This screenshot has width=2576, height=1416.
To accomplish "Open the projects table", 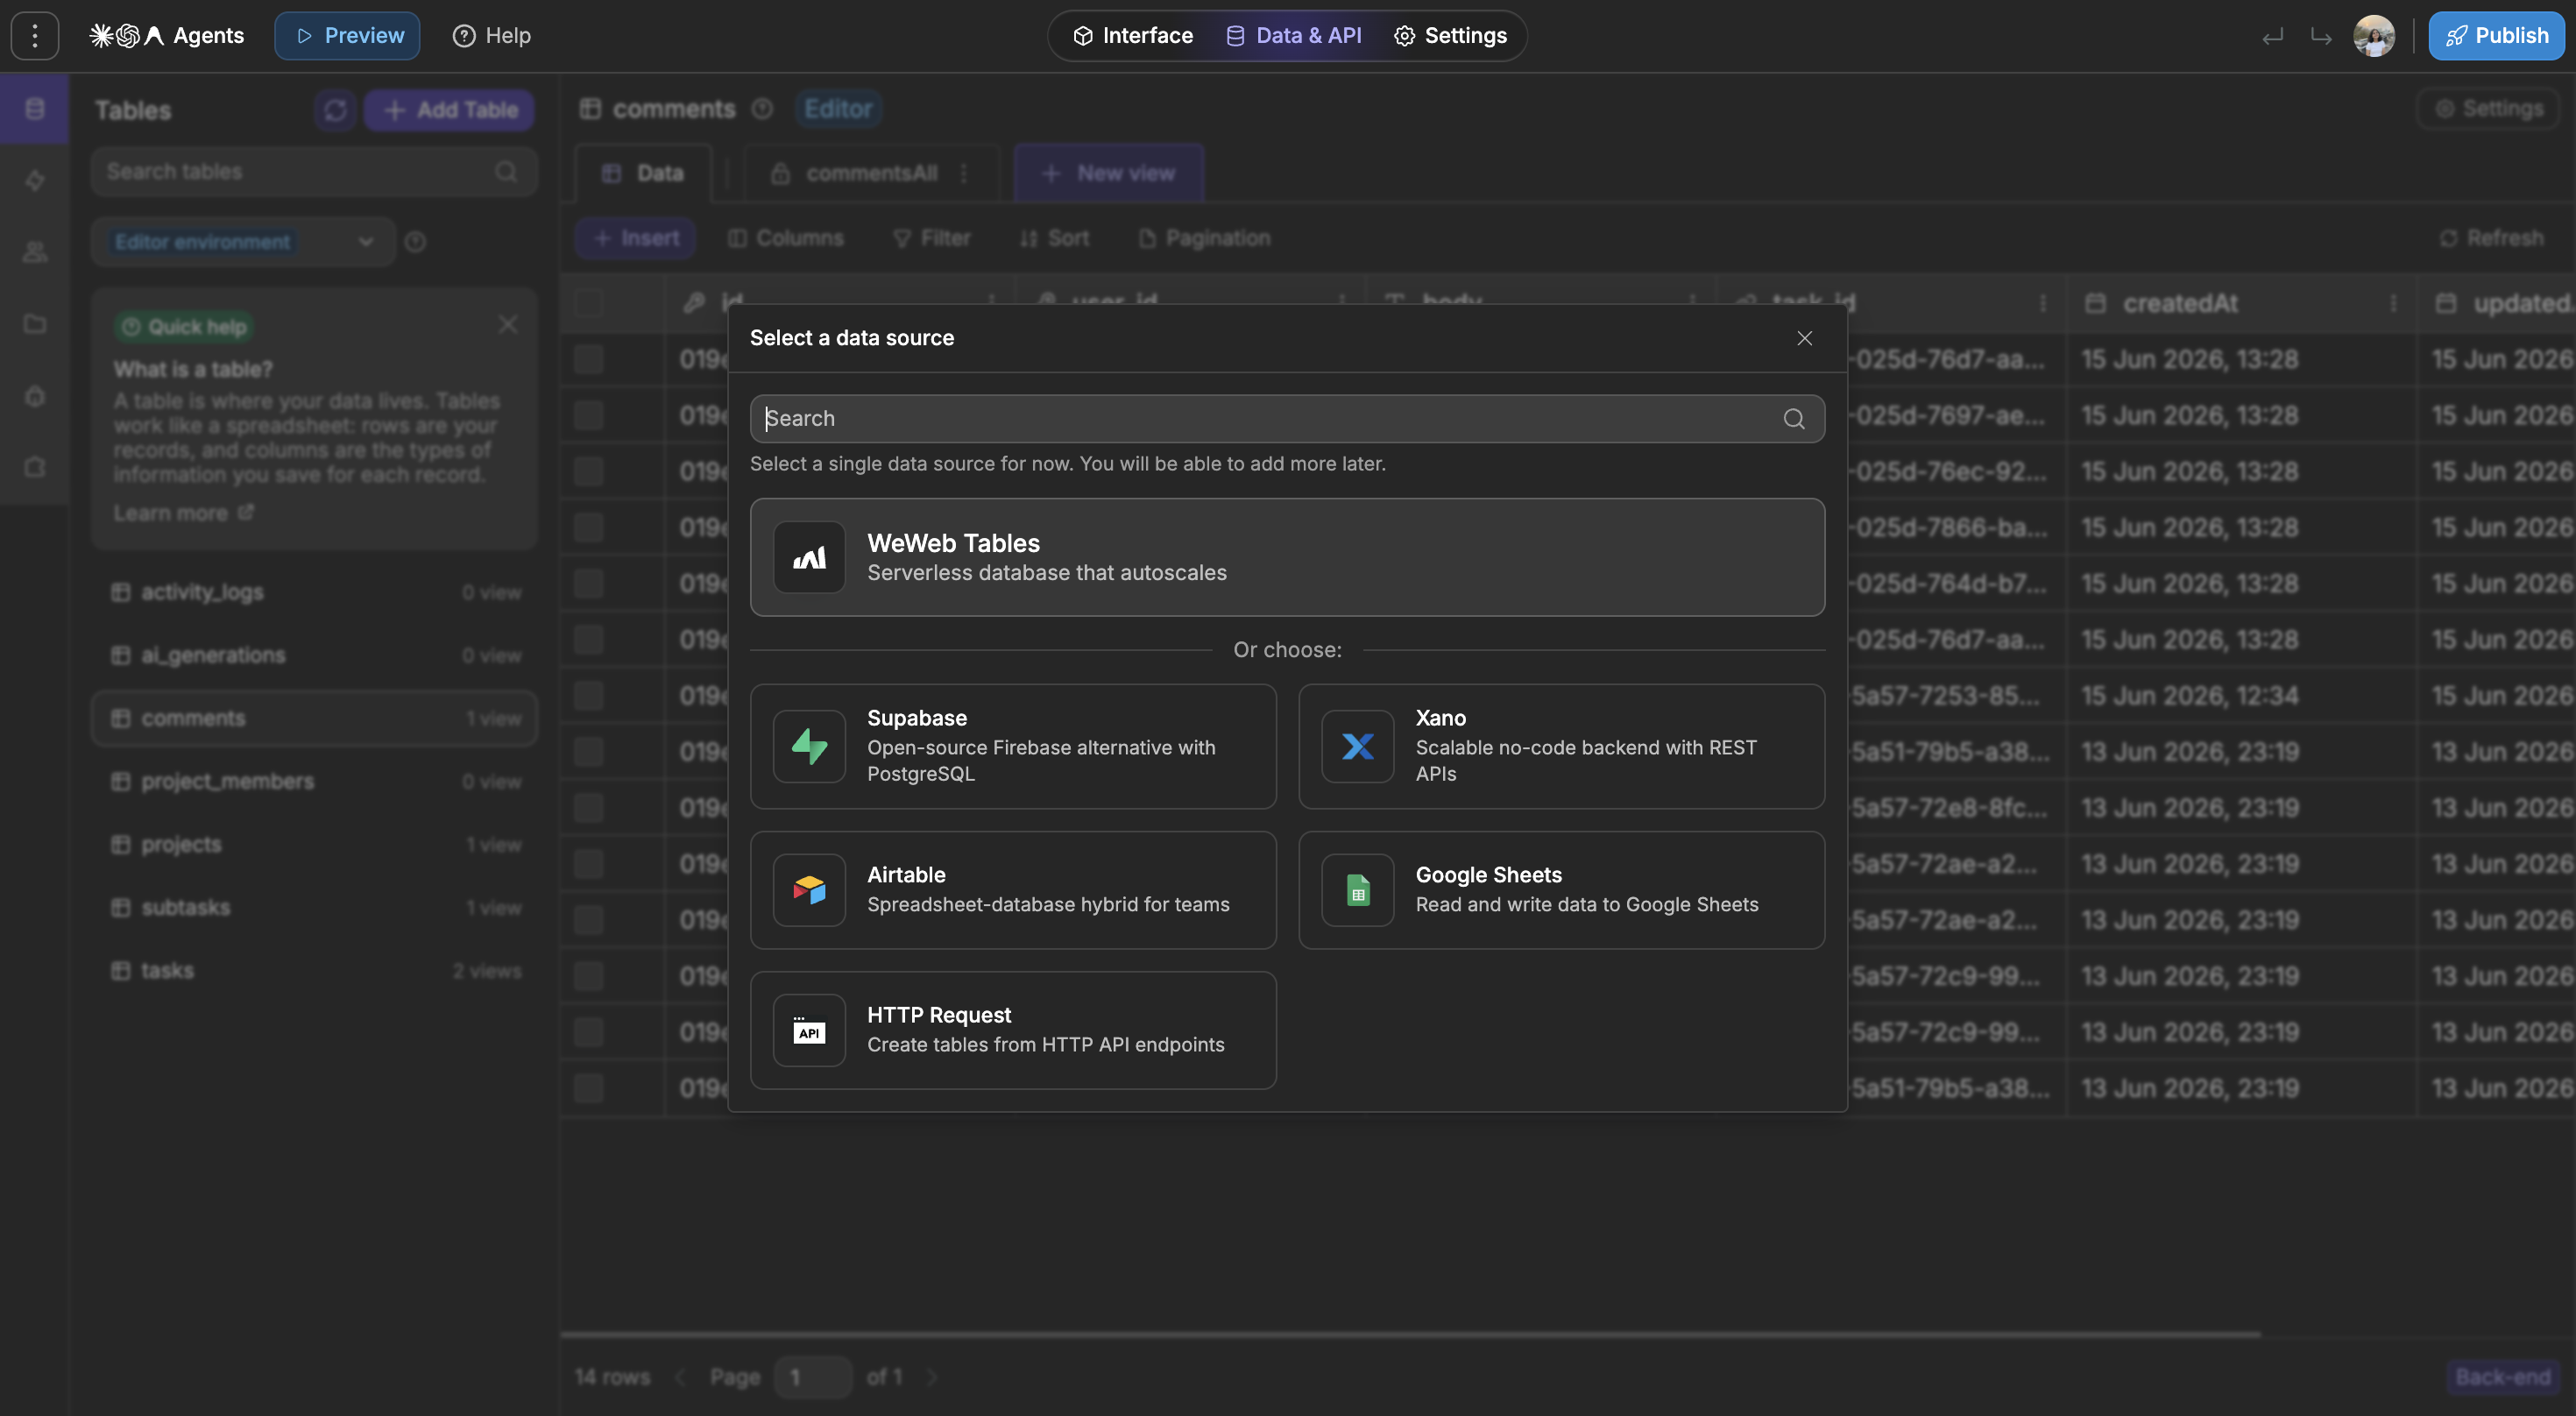I will click(314, 844).
